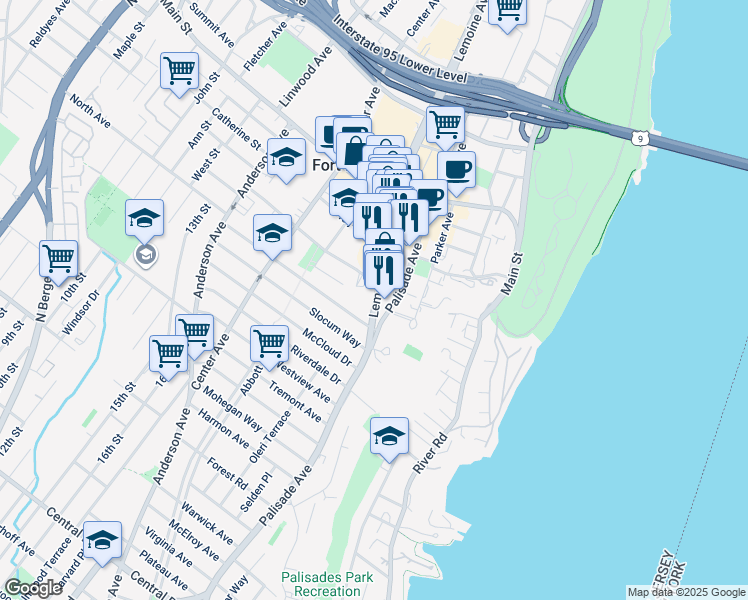
Task: Select the Warwick Ave street label
Action: [x=207, y=523]
